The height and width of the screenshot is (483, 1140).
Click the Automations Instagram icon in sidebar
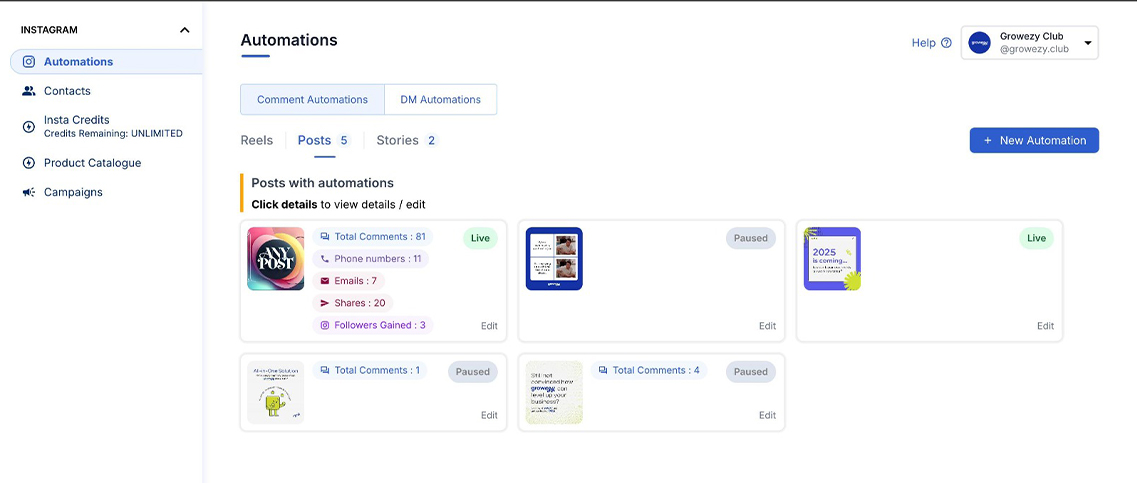[29, 62]
